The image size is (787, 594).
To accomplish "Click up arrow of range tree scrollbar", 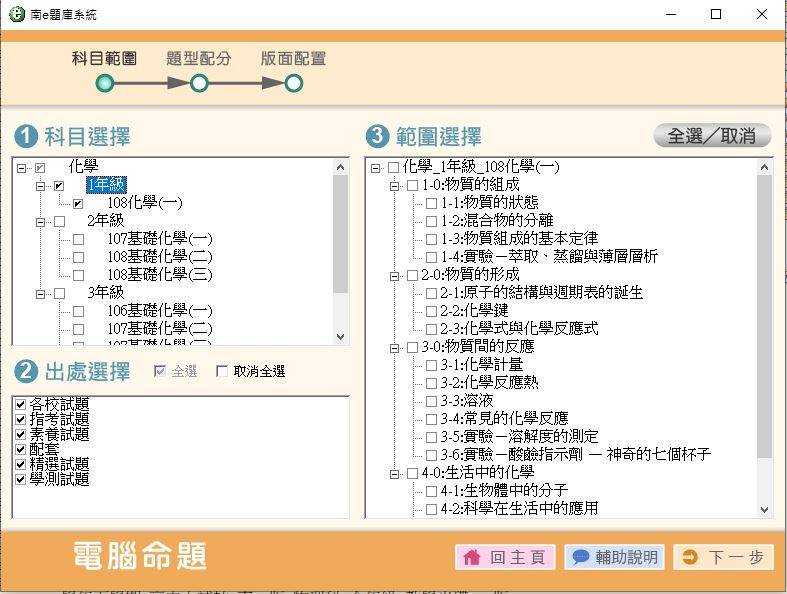I will coord(764,167).
